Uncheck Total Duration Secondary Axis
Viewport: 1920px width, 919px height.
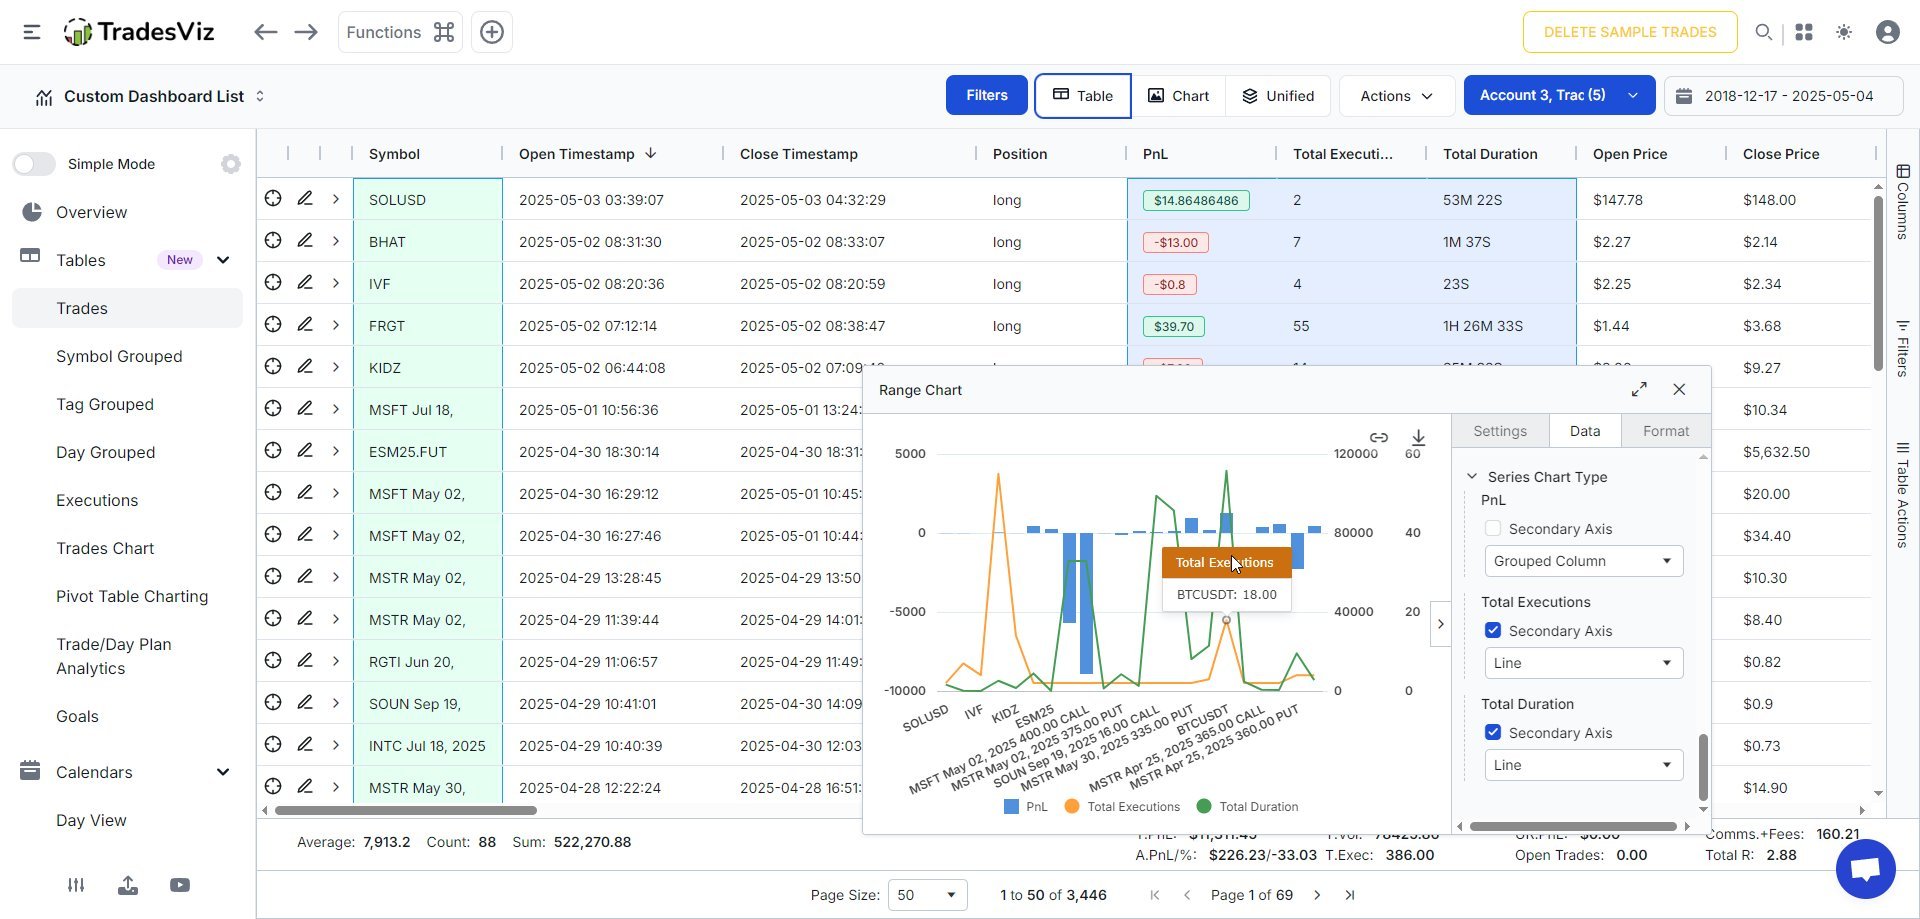pos(1493,733)
